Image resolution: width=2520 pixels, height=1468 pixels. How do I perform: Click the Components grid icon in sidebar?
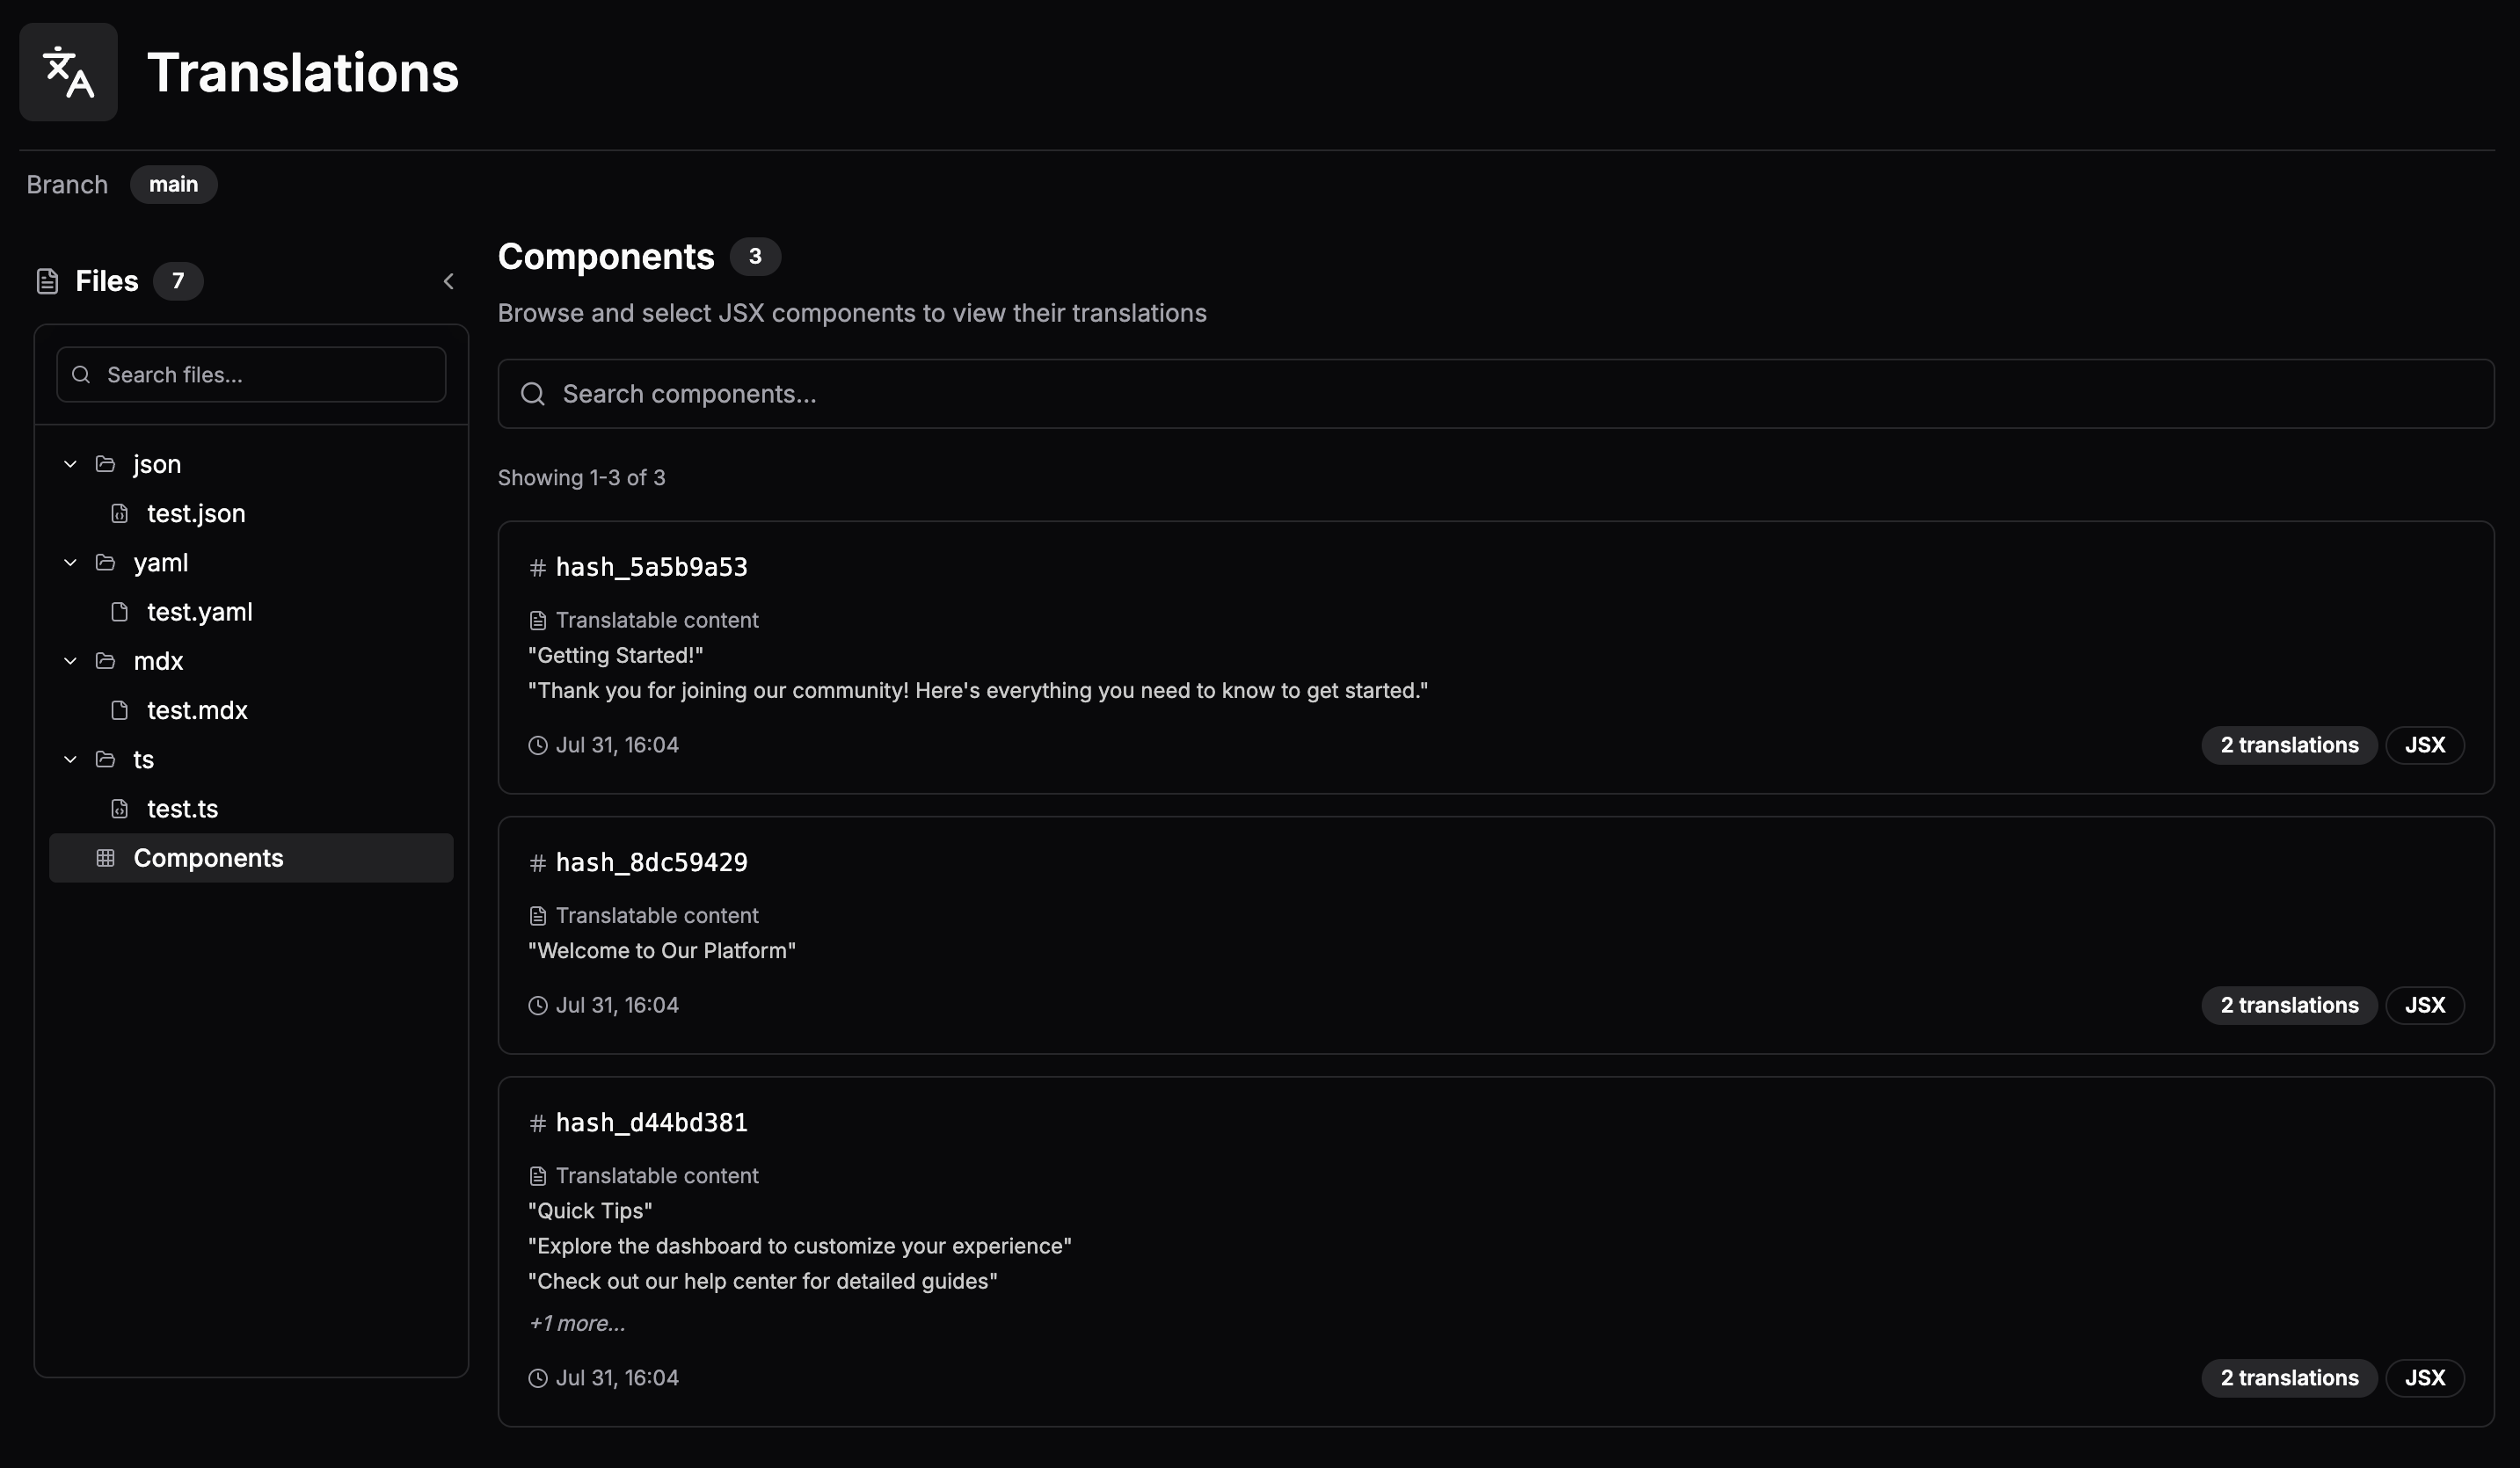coord(105,858)
